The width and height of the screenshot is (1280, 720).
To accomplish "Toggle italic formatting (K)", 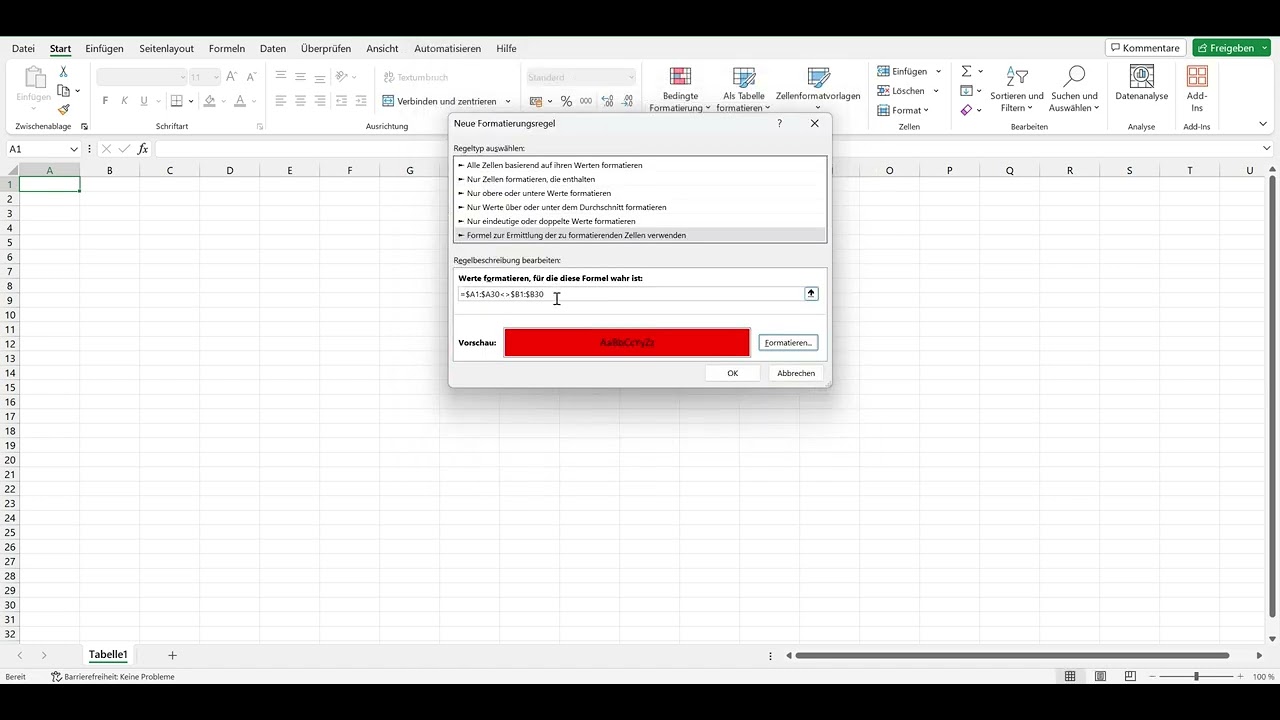I will pos(124,101).
